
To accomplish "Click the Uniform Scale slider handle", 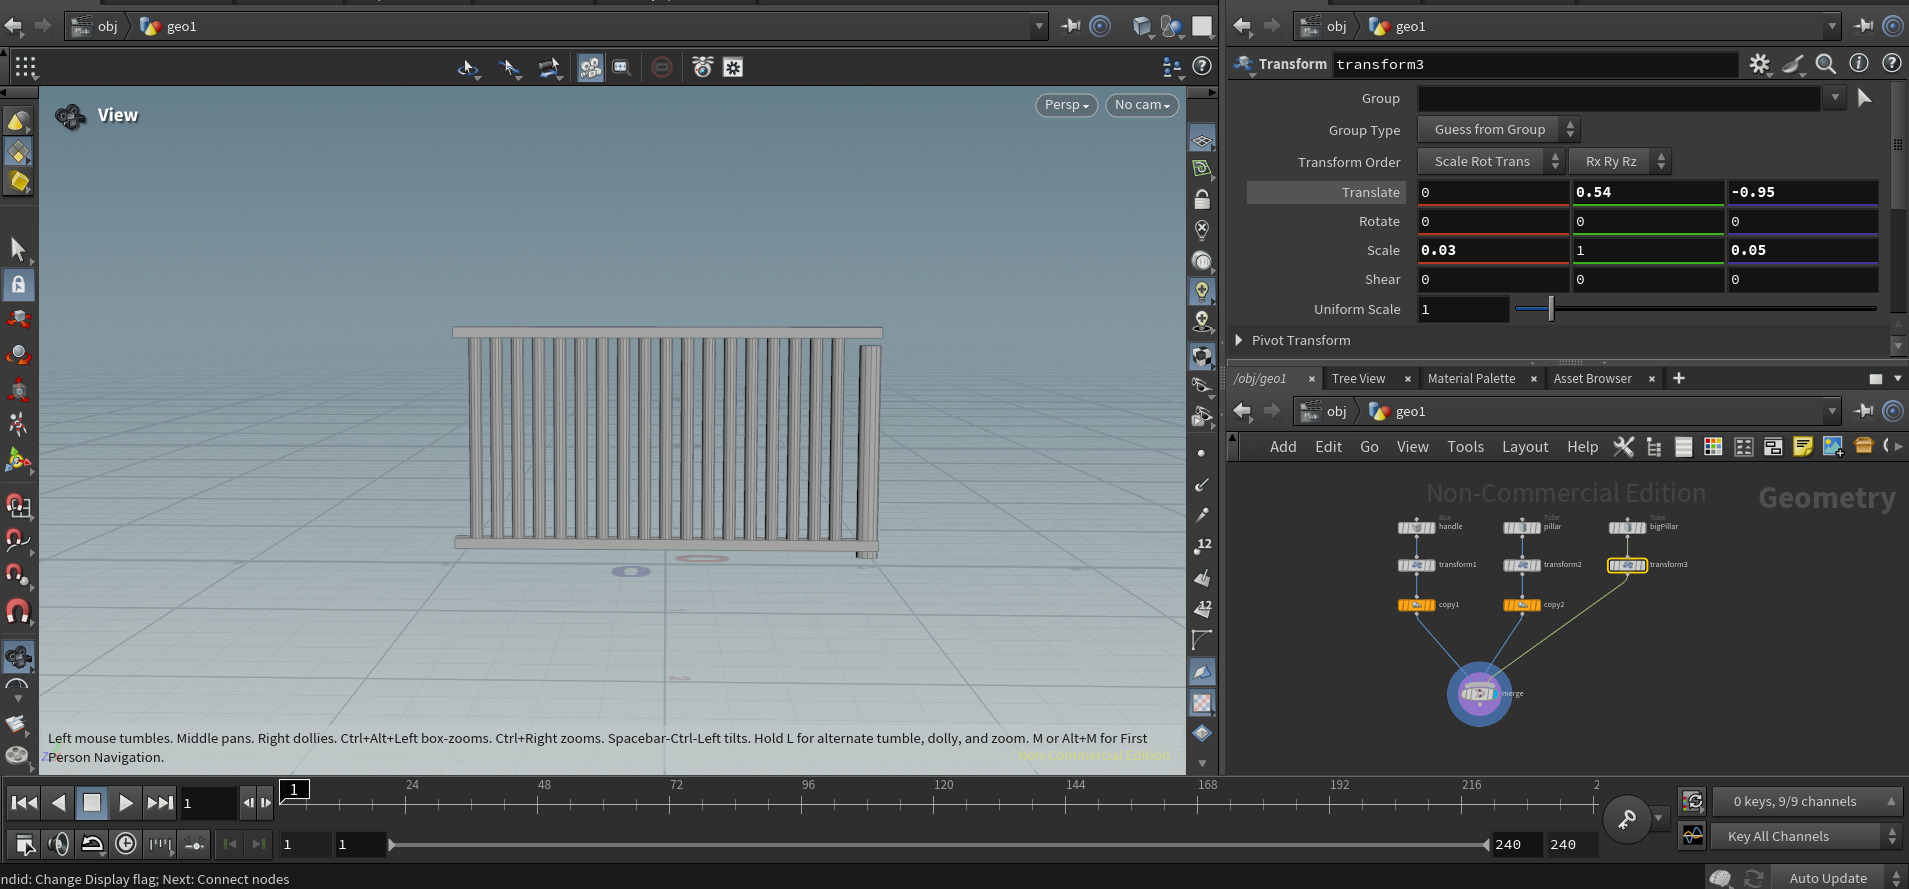I will click(1551, 309).
